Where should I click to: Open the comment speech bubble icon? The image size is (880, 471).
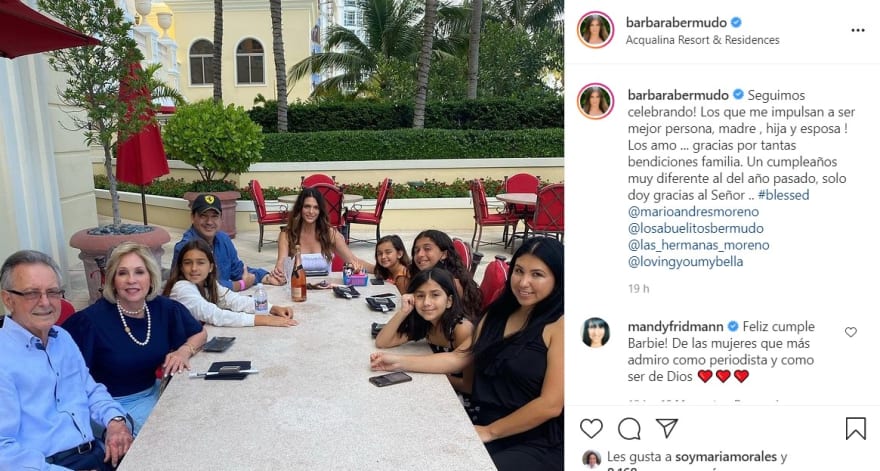click(x=629, y=428)
